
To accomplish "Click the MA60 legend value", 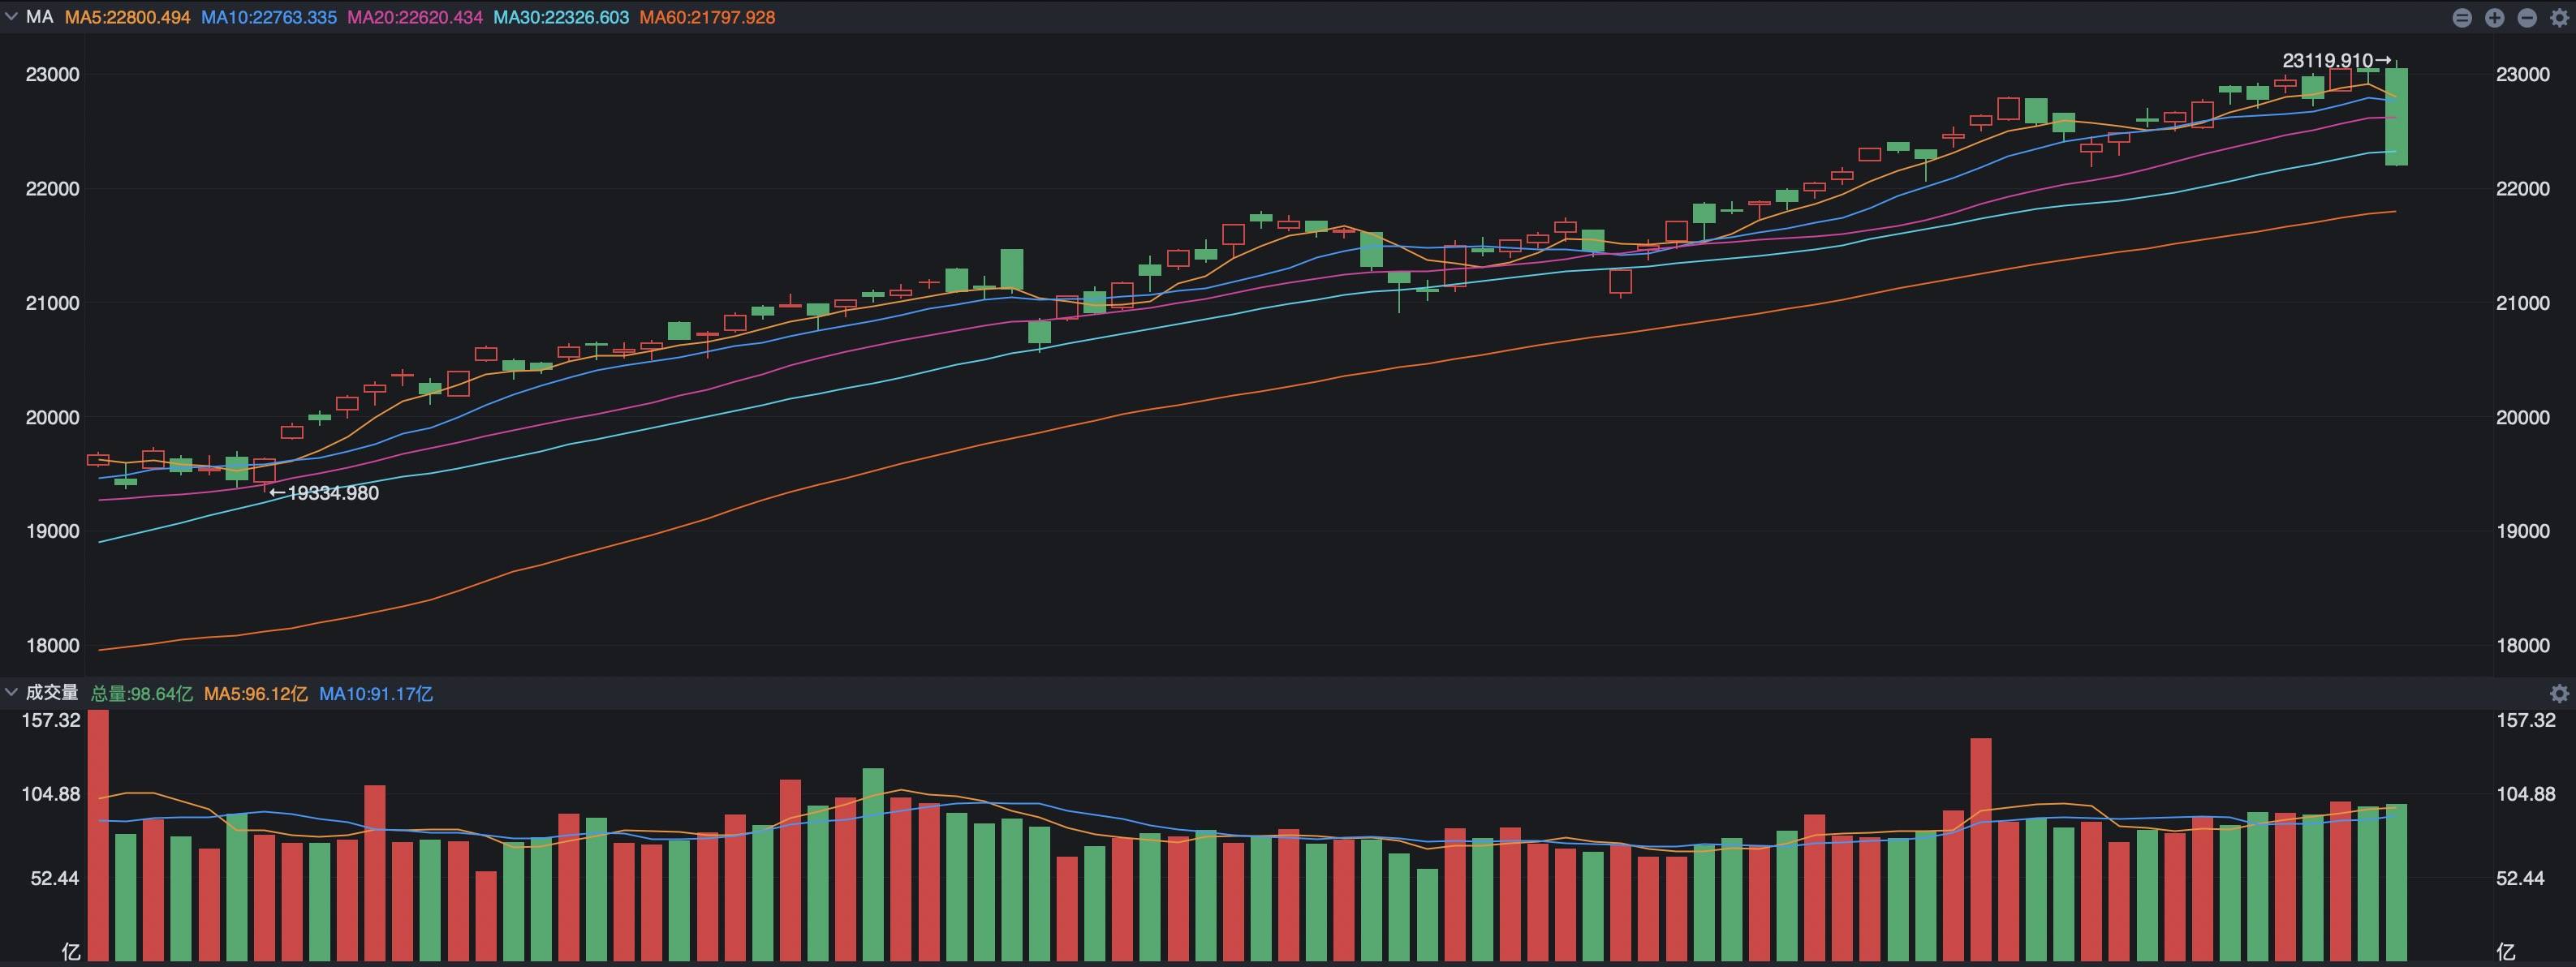I will [x=707, y=17].
